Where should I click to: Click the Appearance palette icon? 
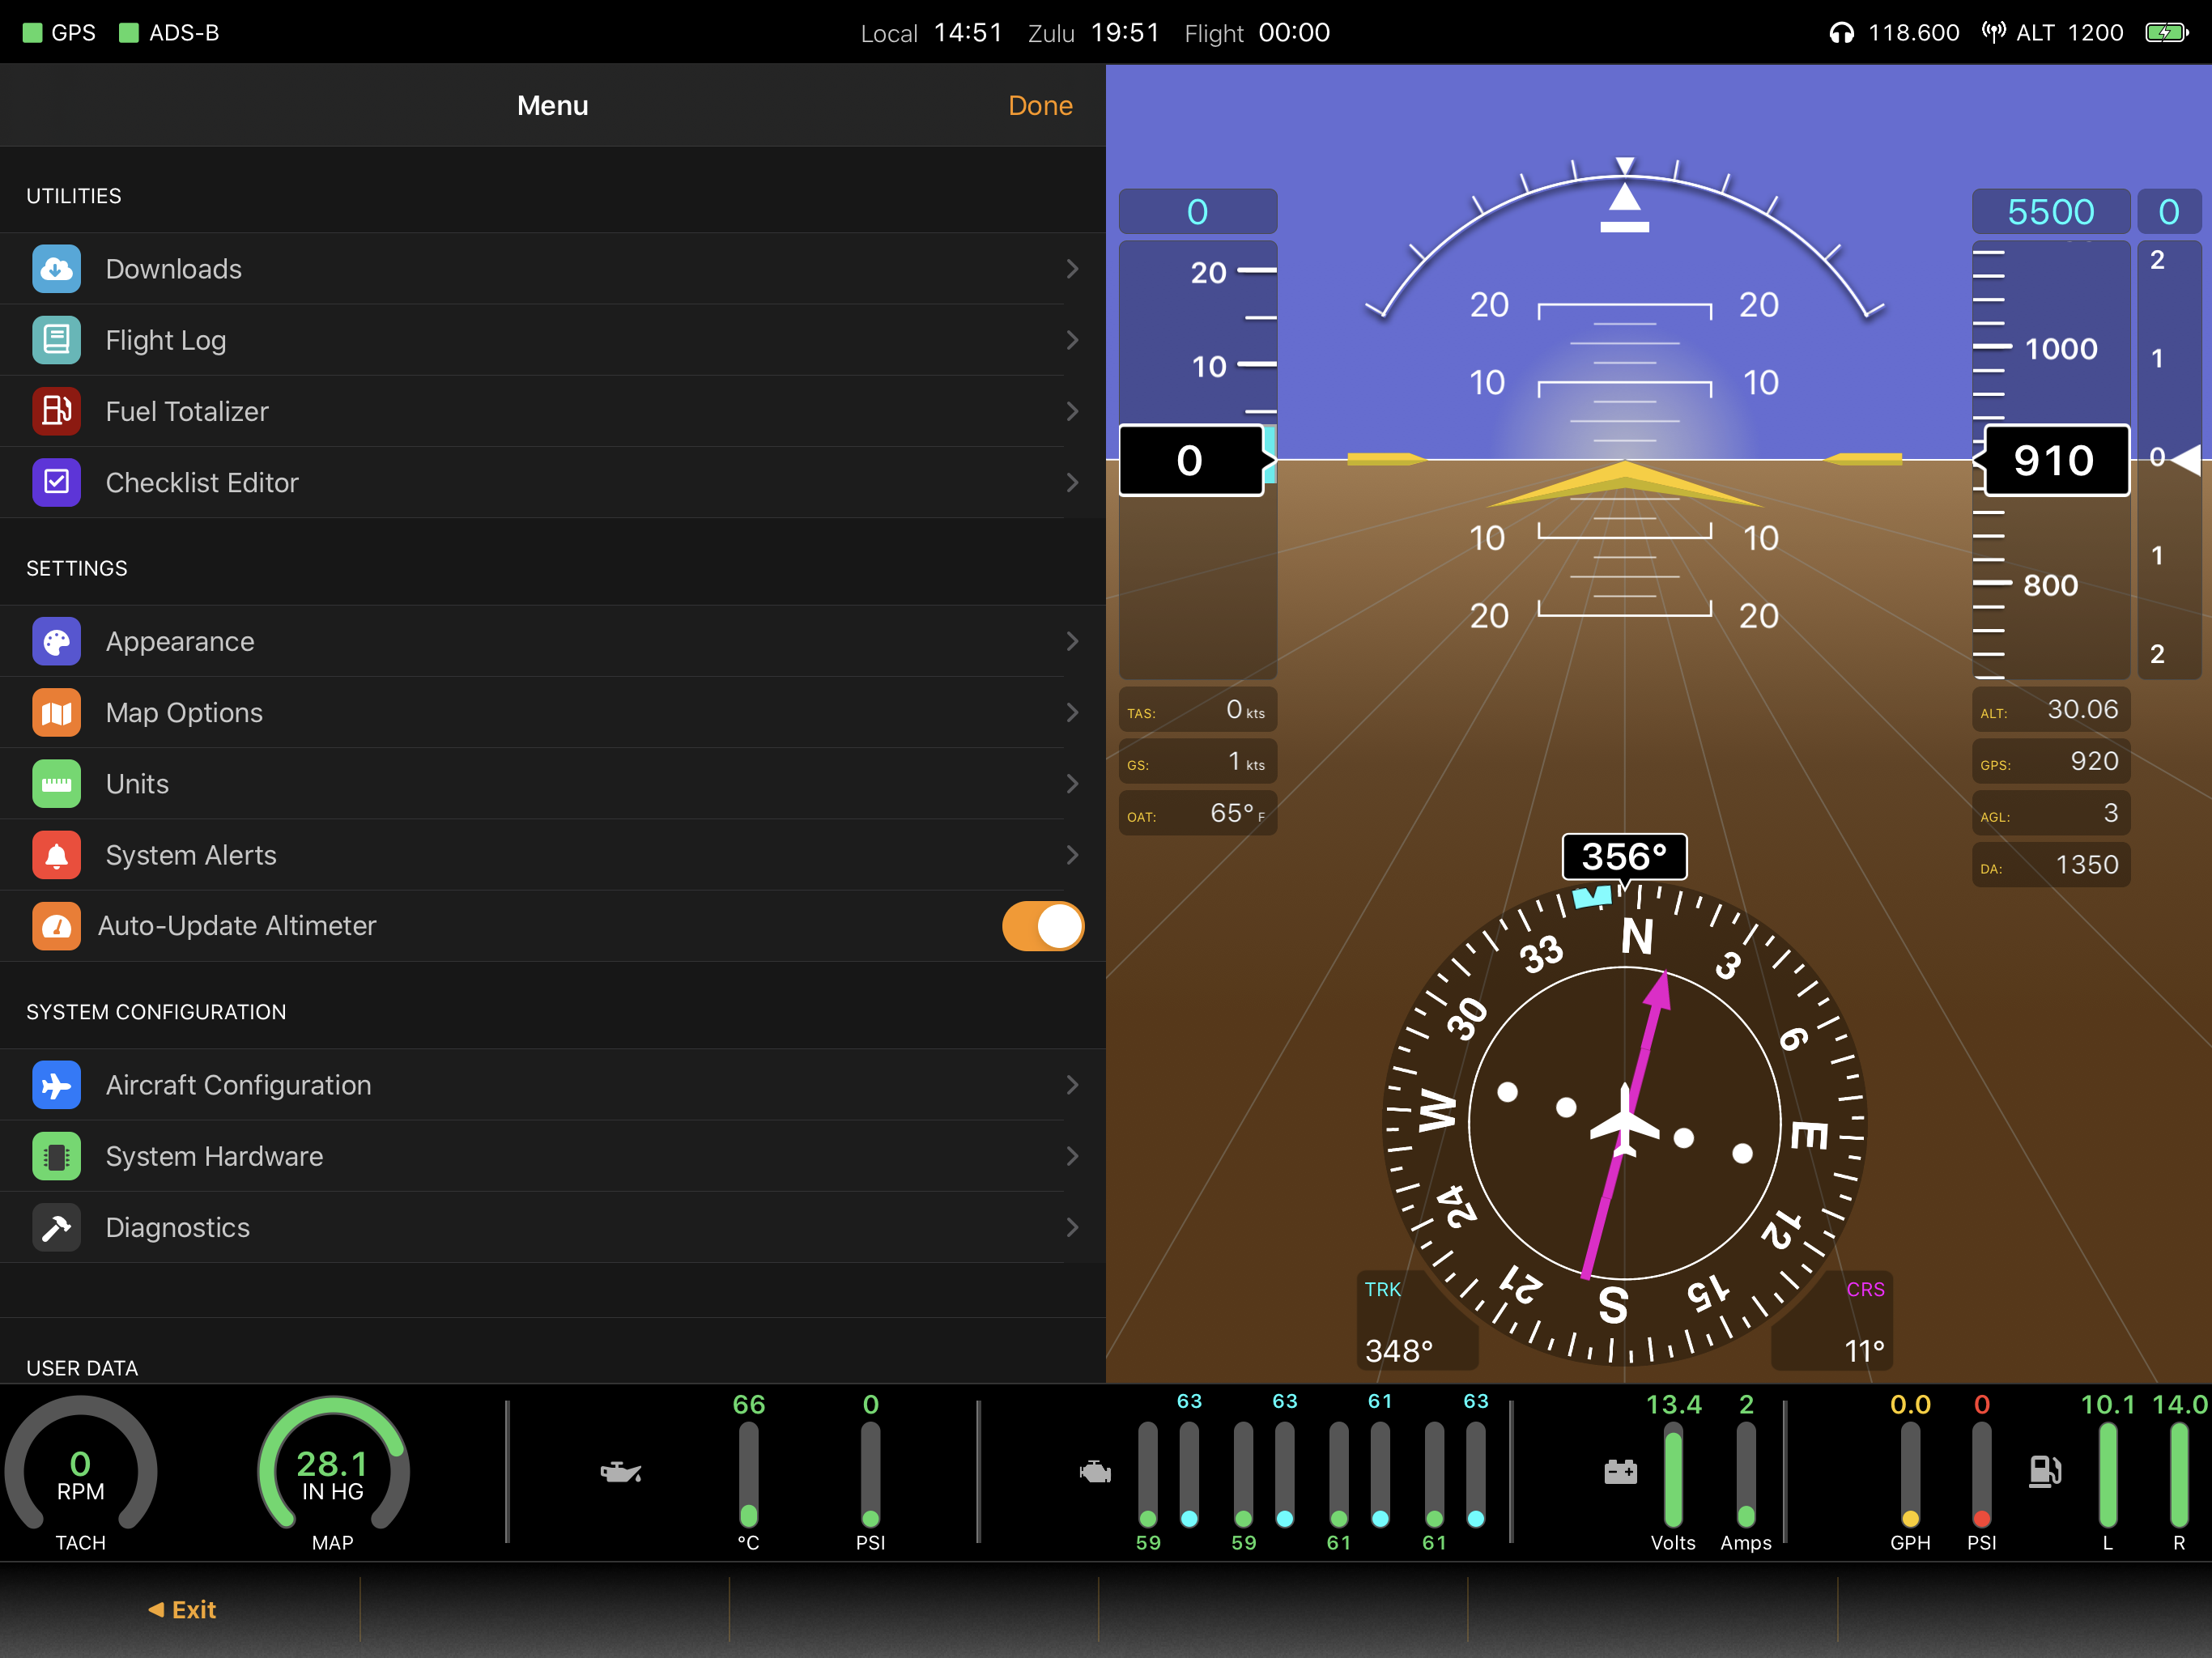click(x=57, y=641)
